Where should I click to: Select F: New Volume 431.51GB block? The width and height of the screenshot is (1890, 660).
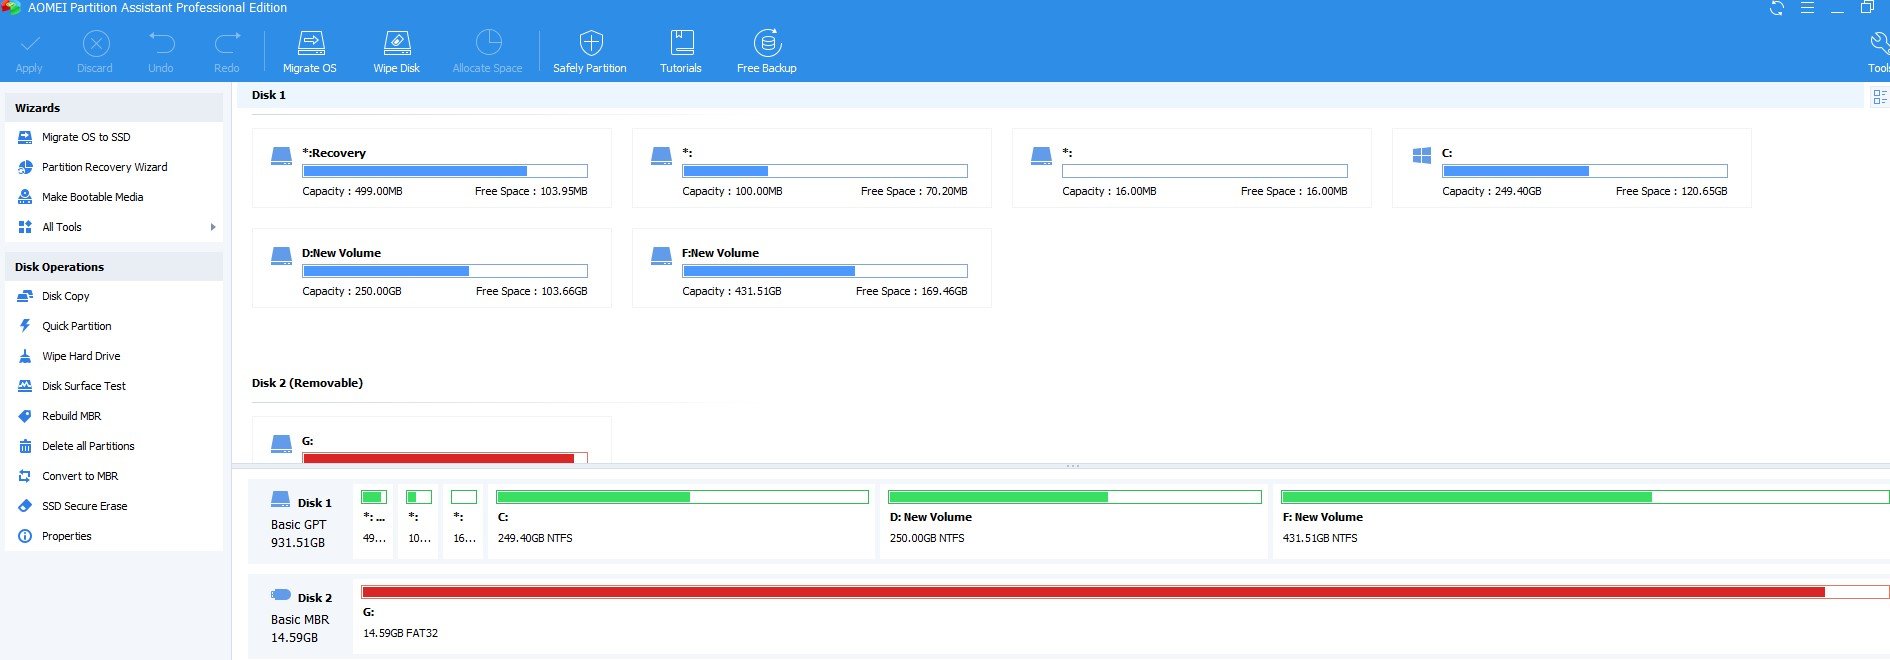coord(1582,520)
